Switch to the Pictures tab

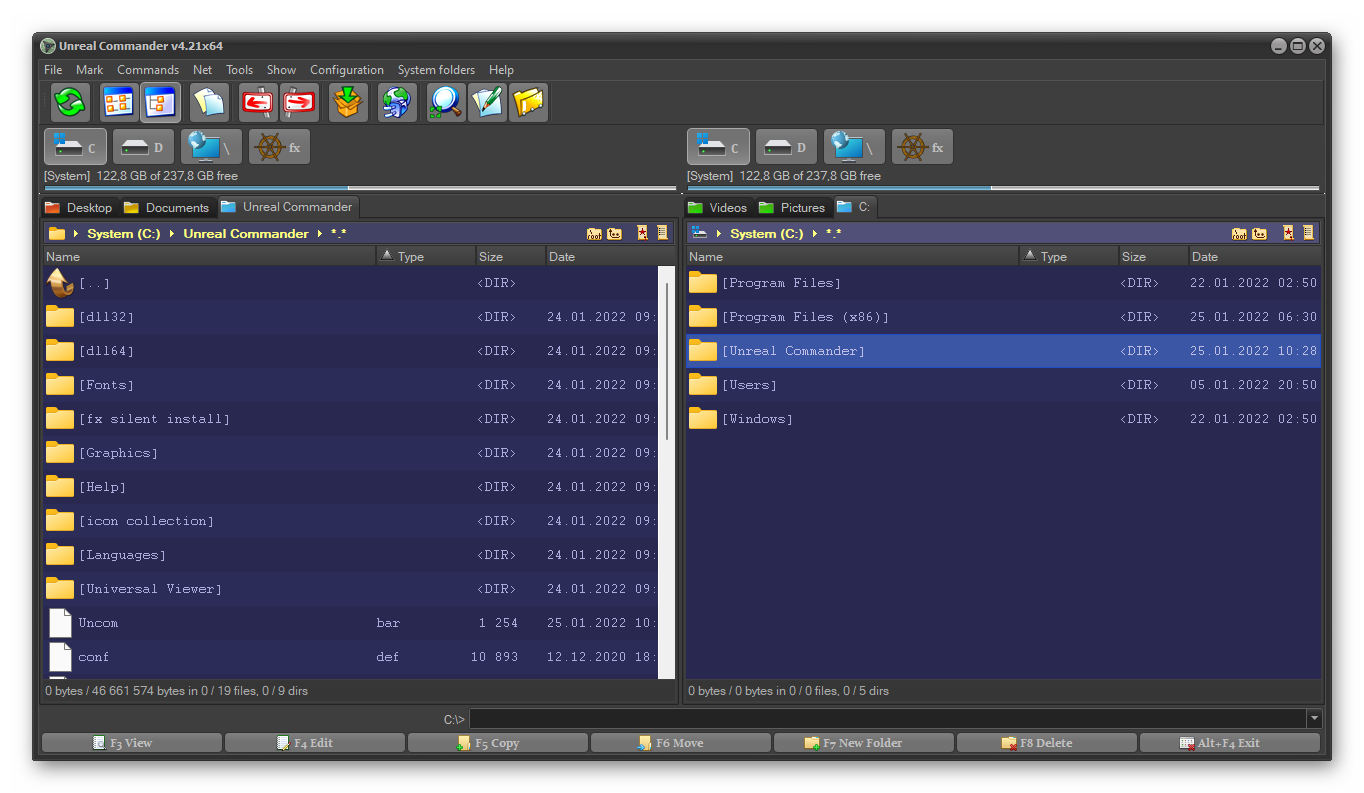coord(792,208)
